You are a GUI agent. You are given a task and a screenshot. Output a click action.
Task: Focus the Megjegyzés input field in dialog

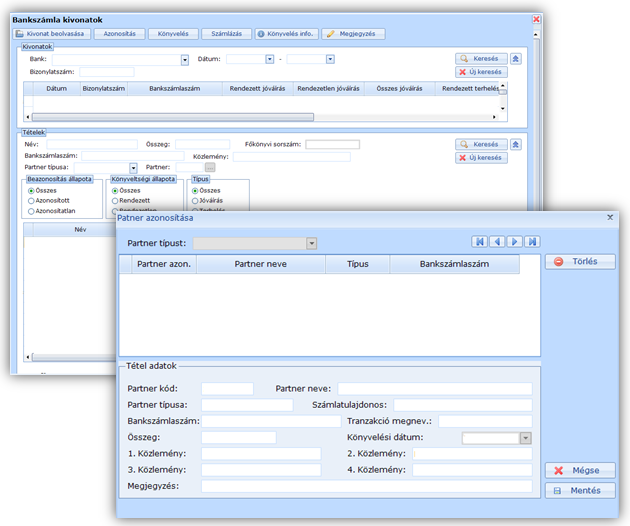pos(367,486)
